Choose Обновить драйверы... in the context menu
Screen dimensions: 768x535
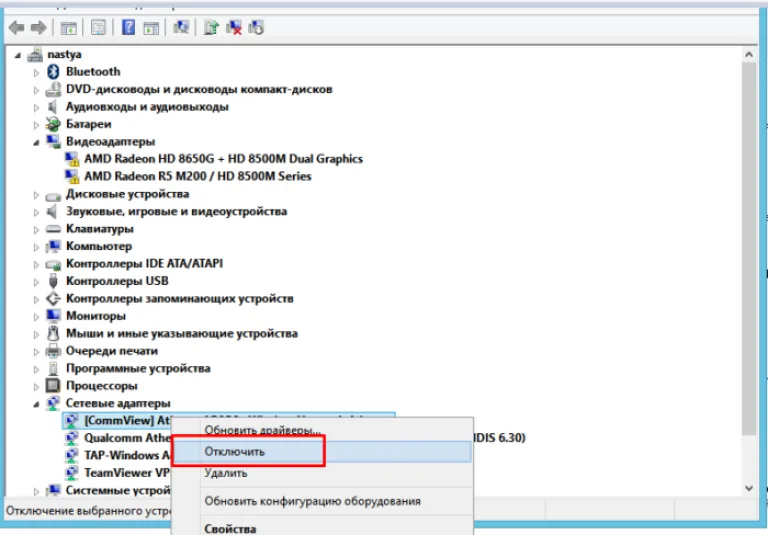(262, 430)
